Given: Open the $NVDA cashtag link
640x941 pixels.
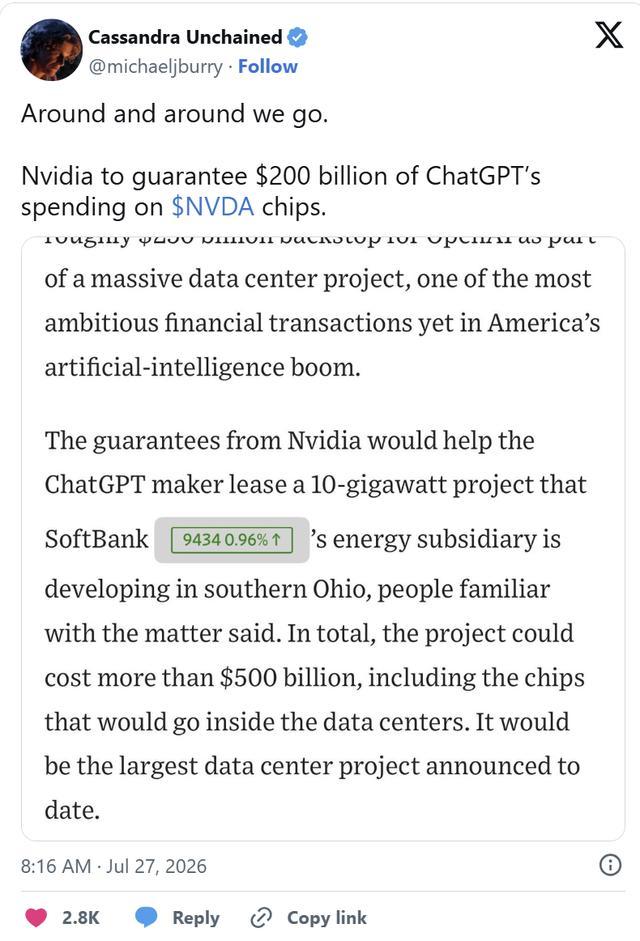Looking at the screenshot, I should coord(213,206).
